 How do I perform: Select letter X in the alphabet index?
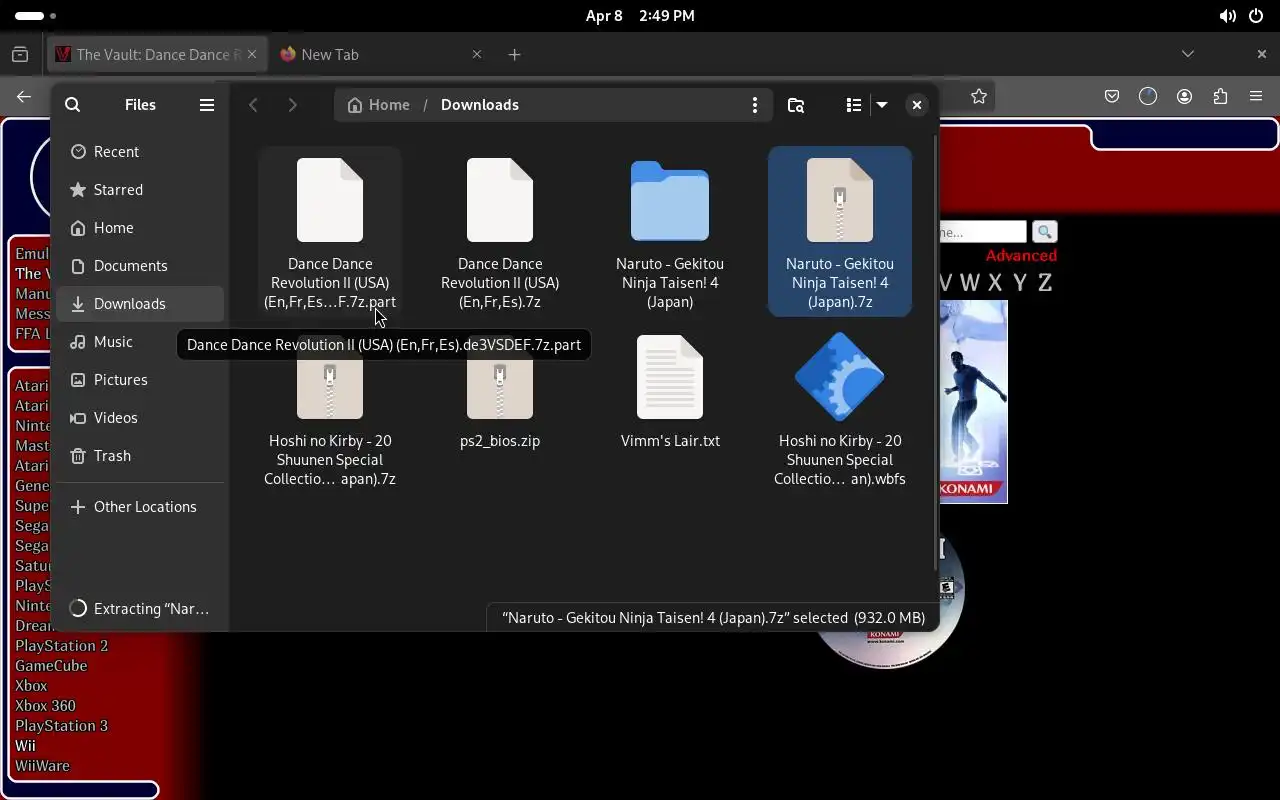coord(995,283)
